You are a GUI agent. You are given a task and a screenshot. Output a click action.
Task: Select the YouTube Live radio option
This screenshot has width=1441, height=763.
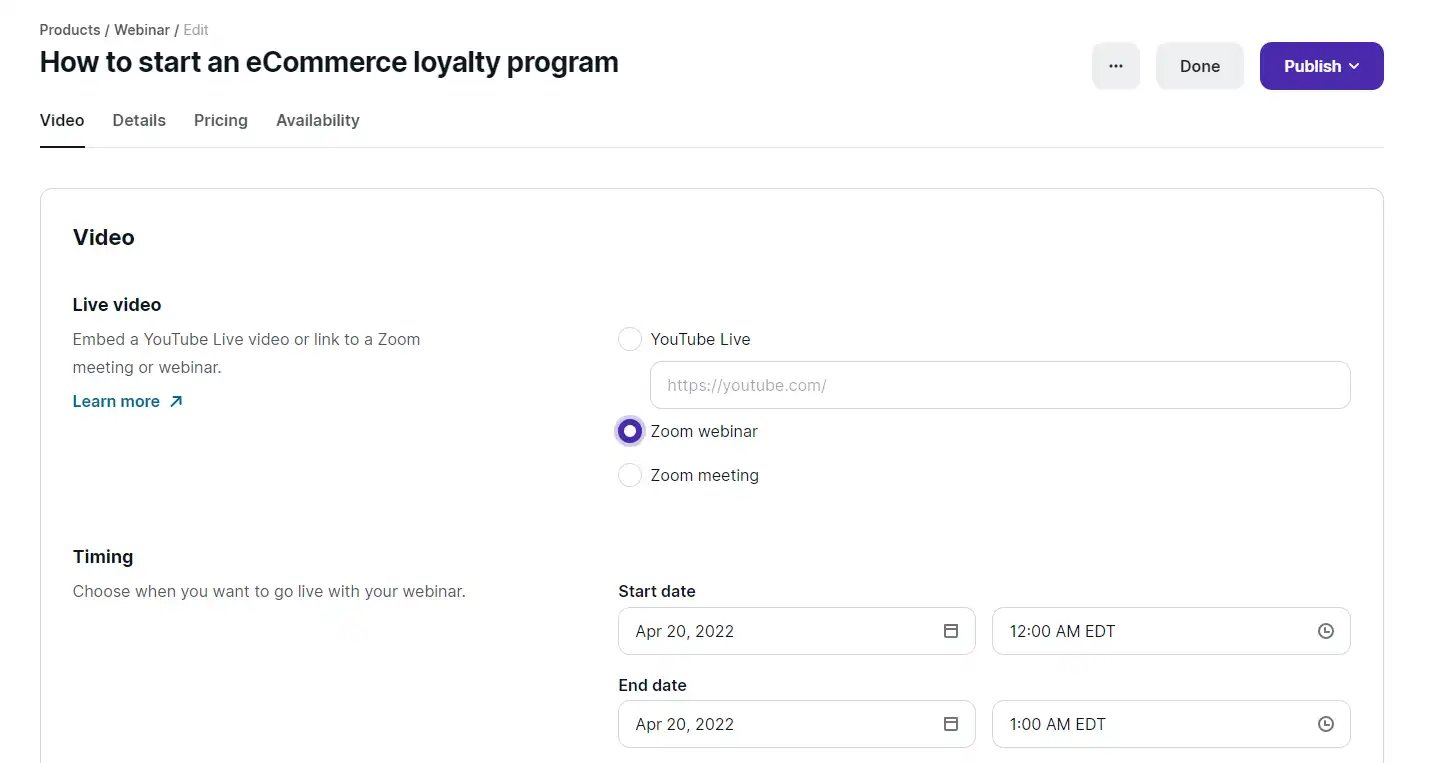tap(630, 339)
